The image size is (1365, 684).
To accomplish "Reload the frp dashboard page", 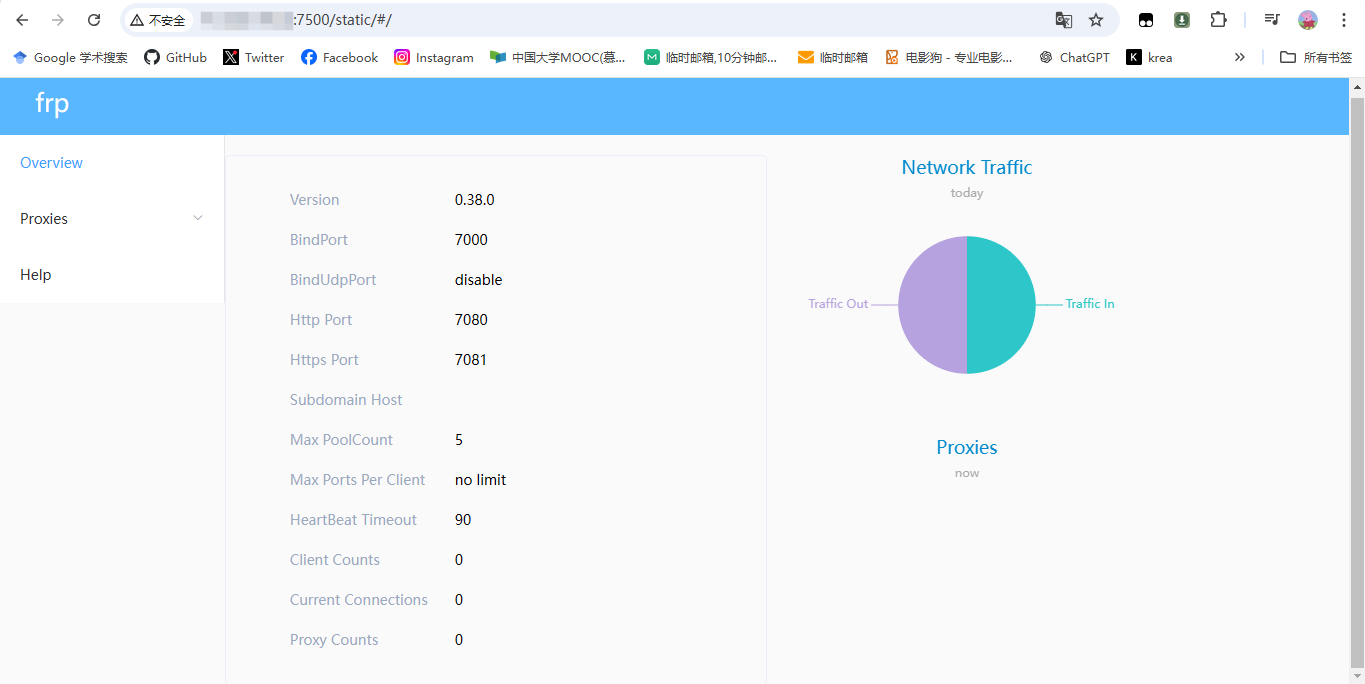I will pyautogui.click(x=94, y=20).
